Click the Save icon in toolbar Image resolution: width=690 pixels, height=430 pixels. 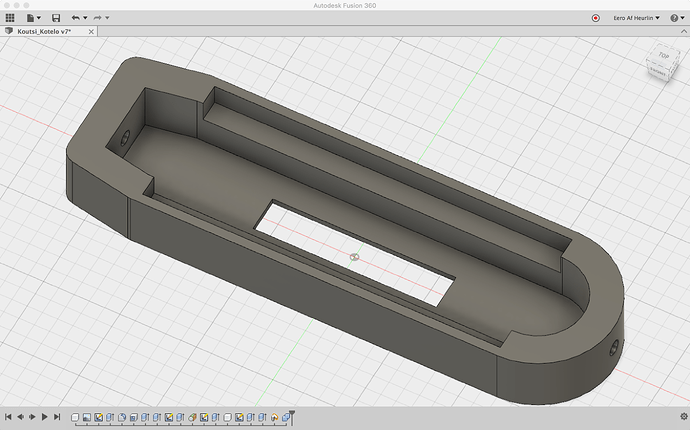point(56,18)
